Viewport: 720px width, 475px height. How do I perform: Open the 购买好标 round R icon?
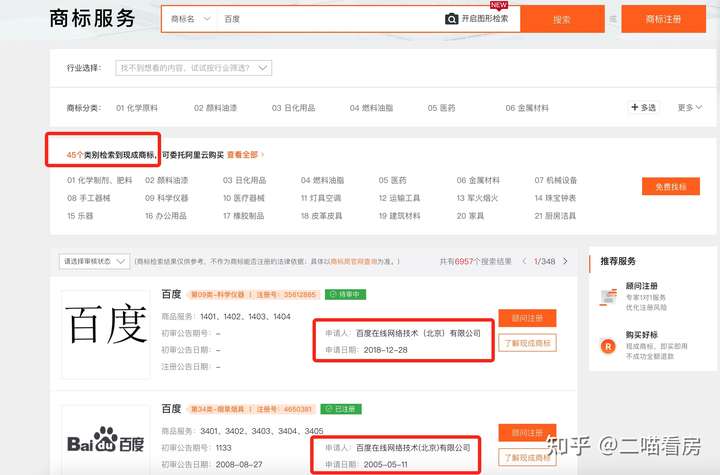[608, 346]
